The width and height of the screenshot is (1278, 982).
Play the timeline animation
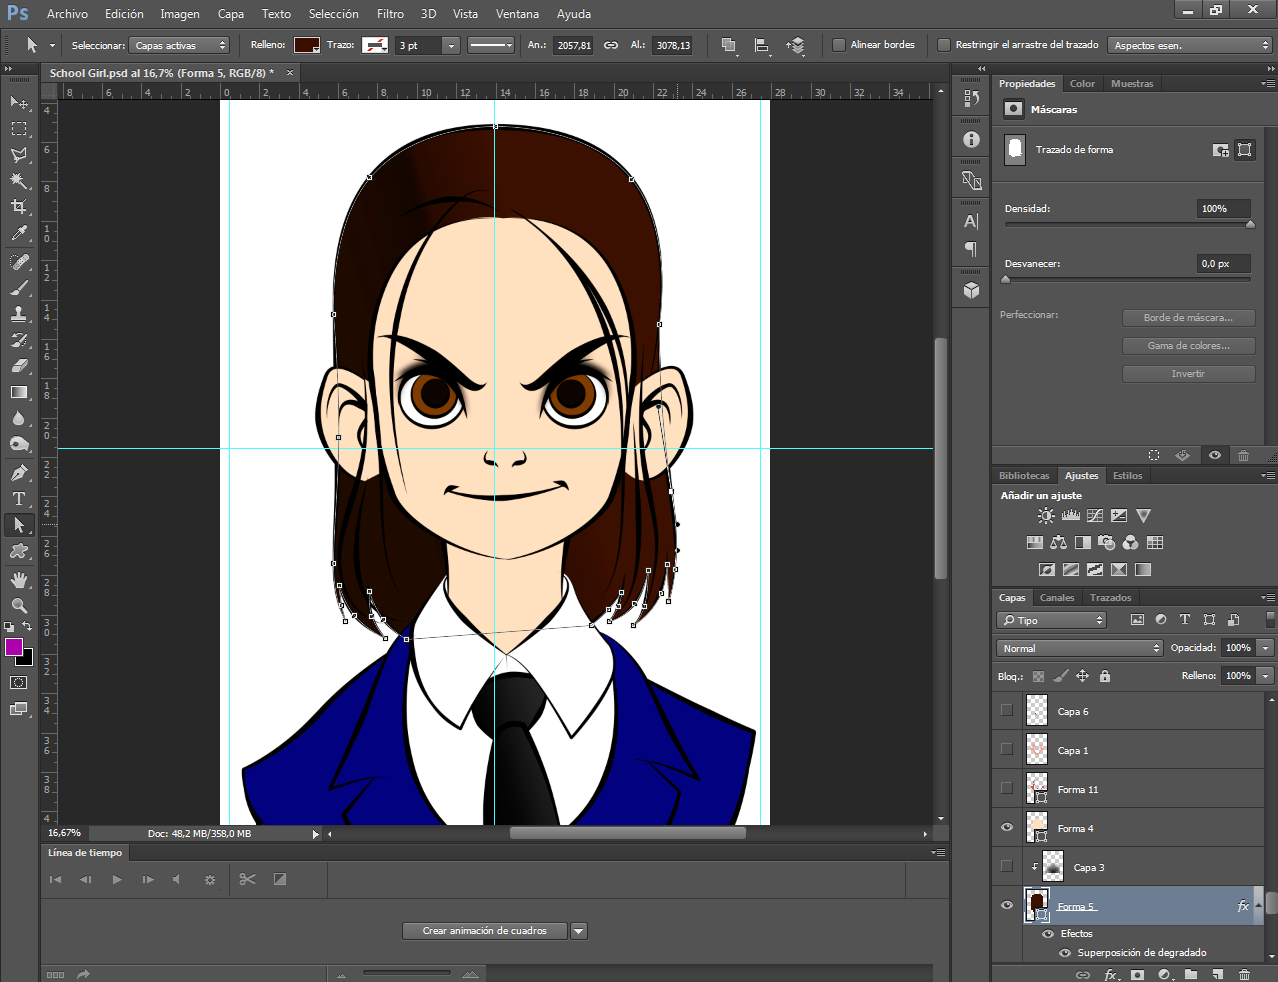click(117, 880)
